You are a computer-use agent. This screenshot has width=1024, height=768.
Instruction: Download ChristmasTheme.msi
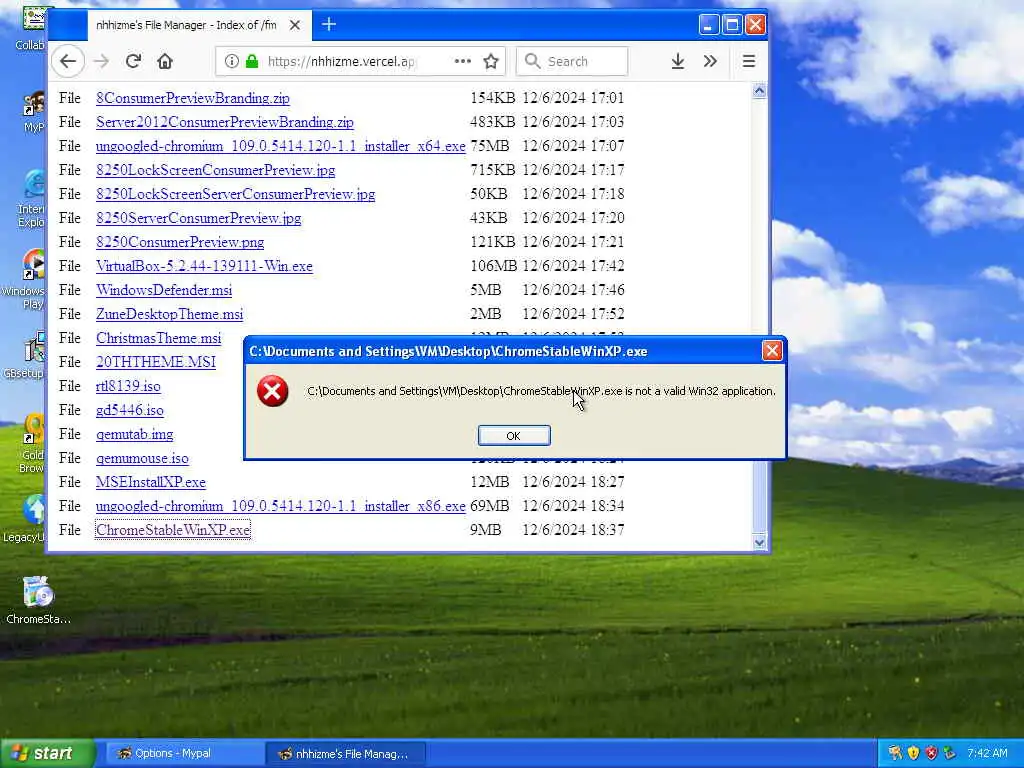[x=159, y=338]
